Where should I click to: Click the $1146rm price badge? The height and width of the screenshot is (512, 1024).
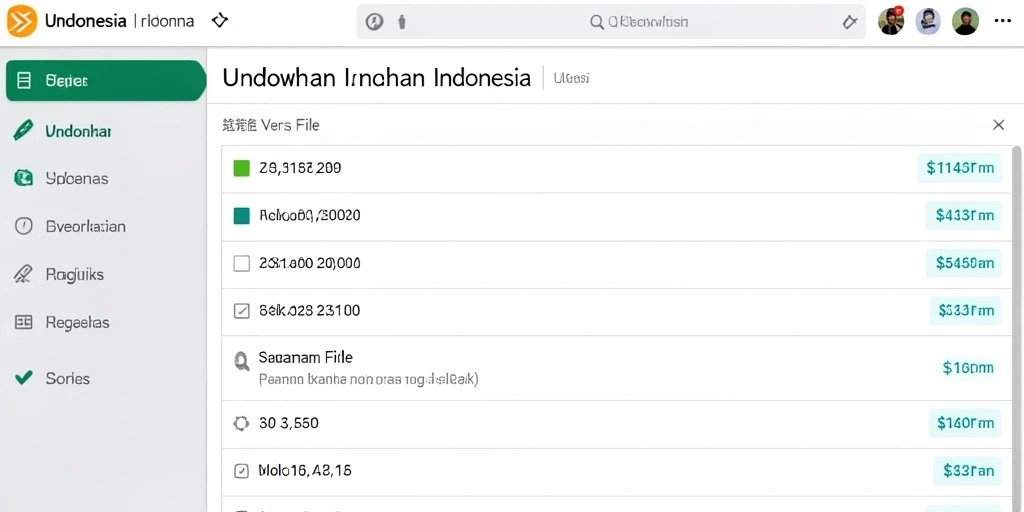click(959, 168)
